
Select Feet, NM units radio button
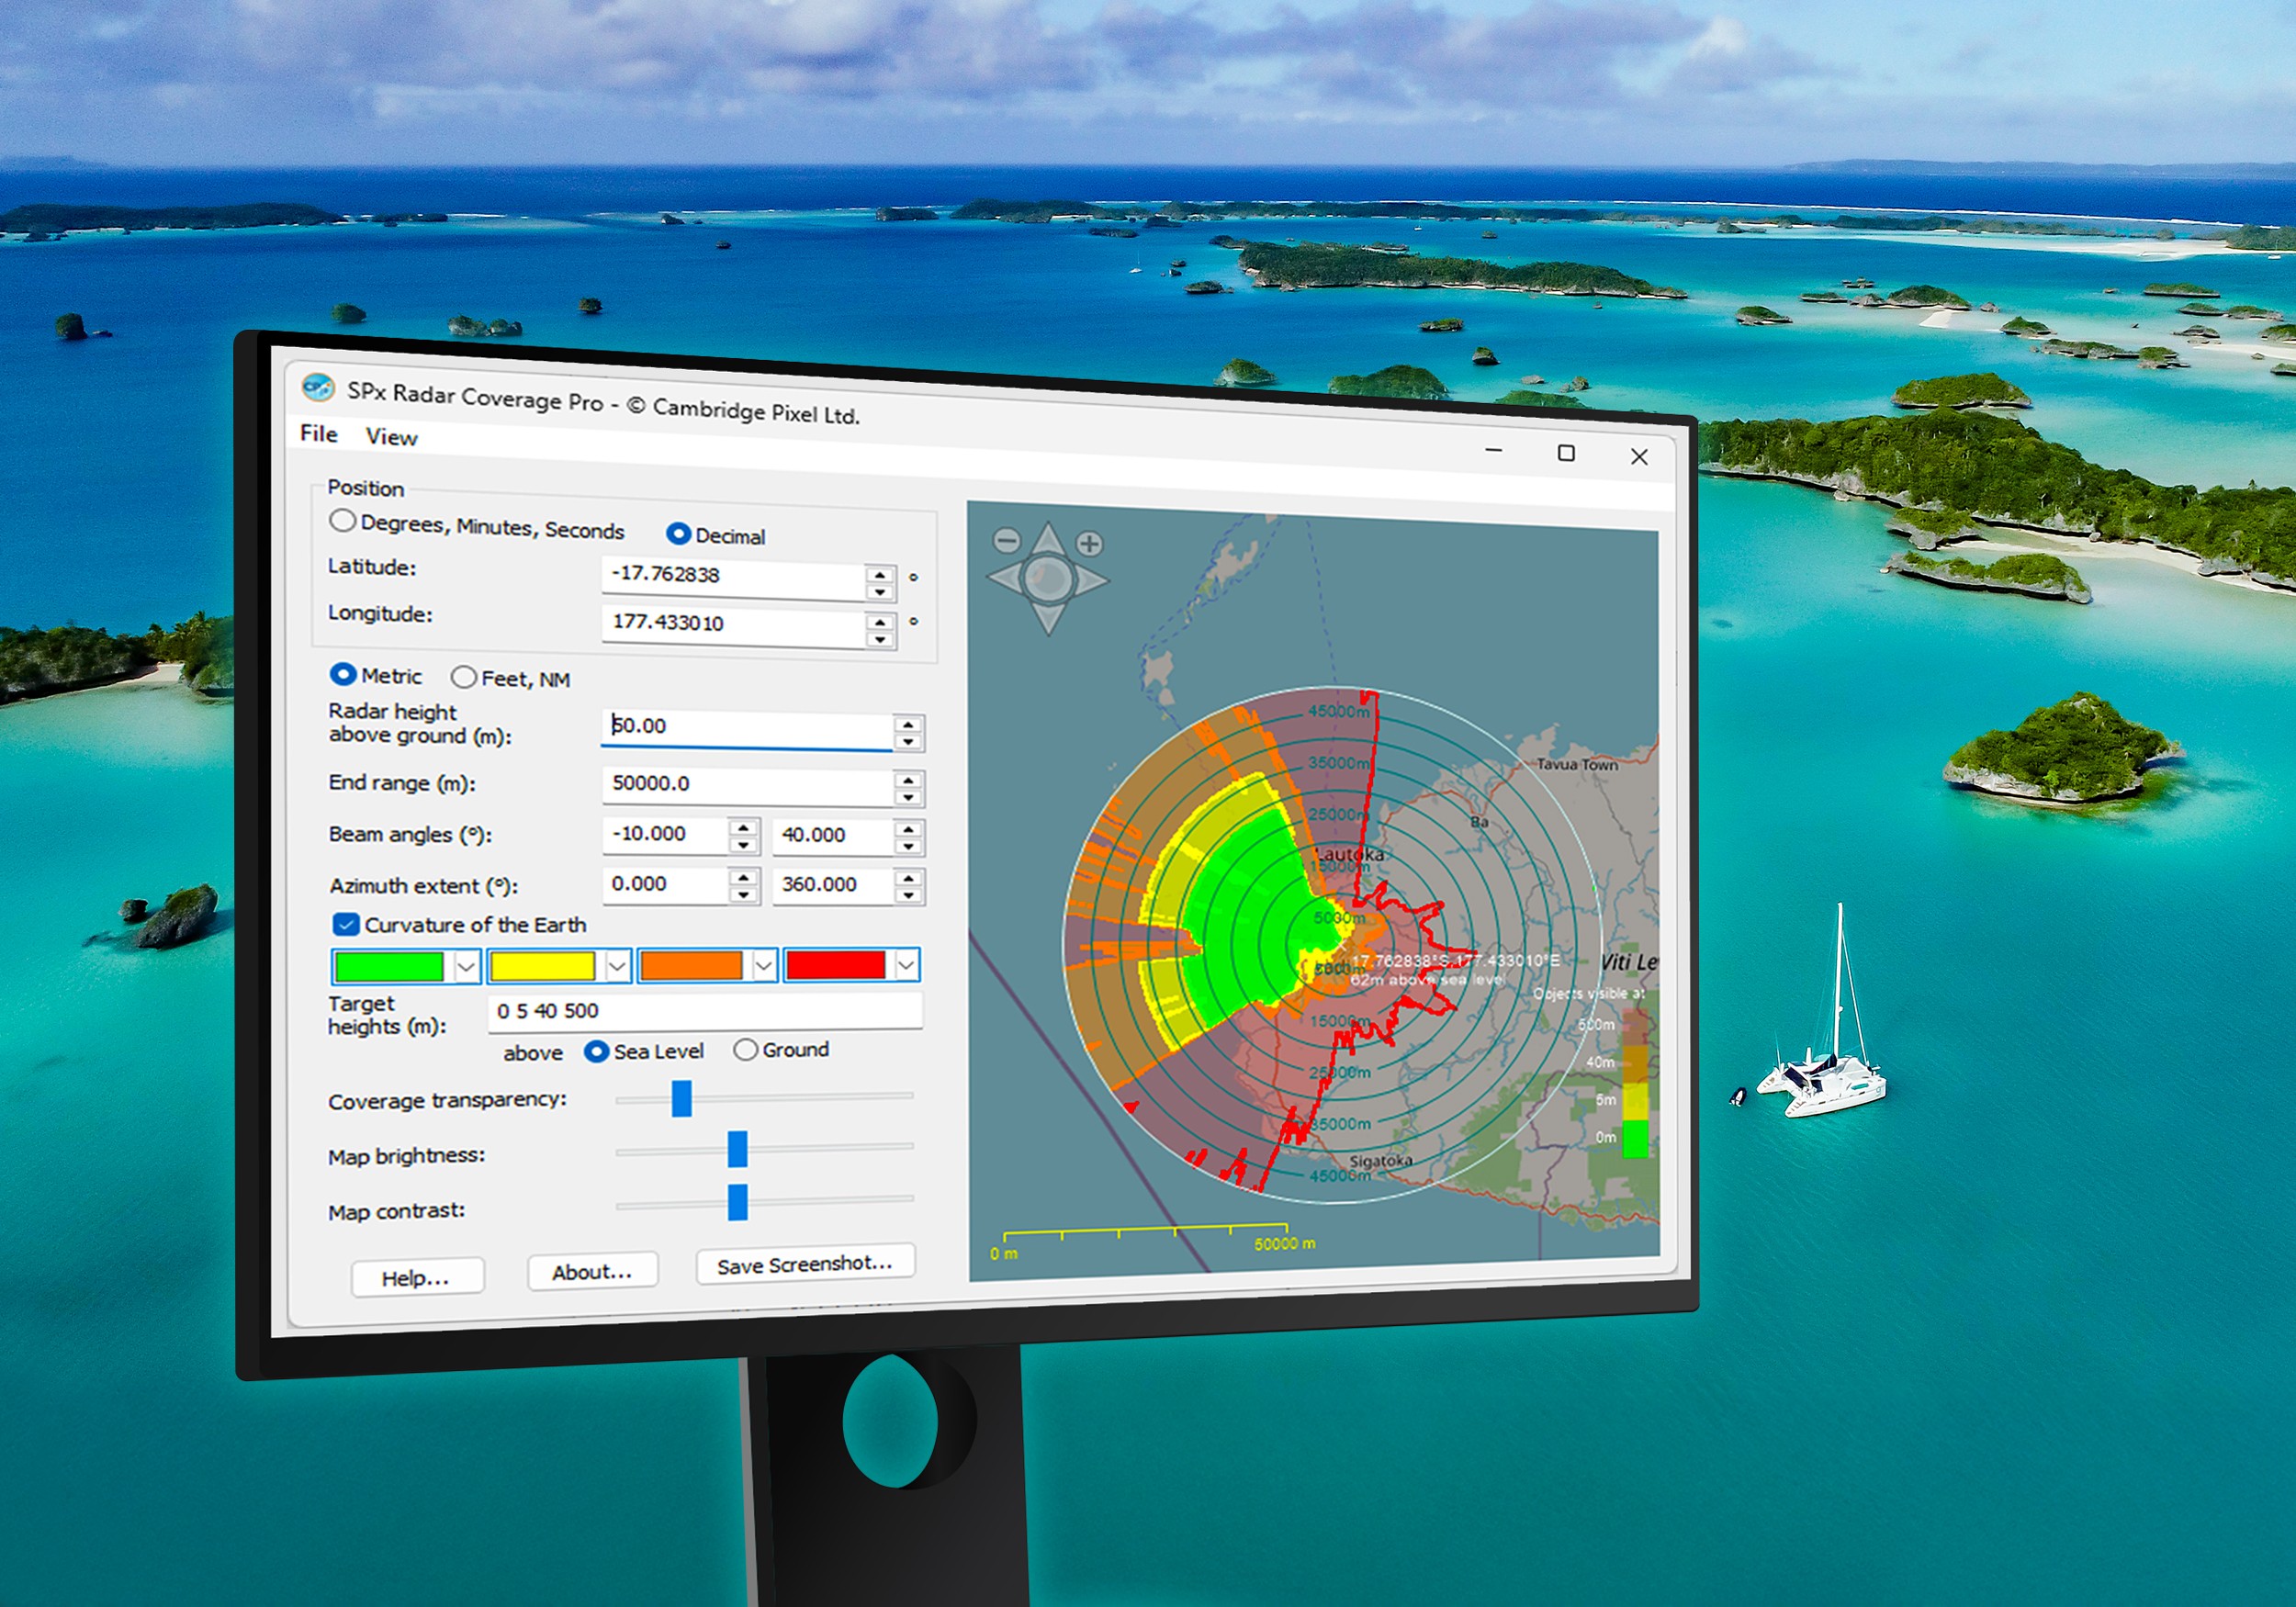[x=463, y=677]
